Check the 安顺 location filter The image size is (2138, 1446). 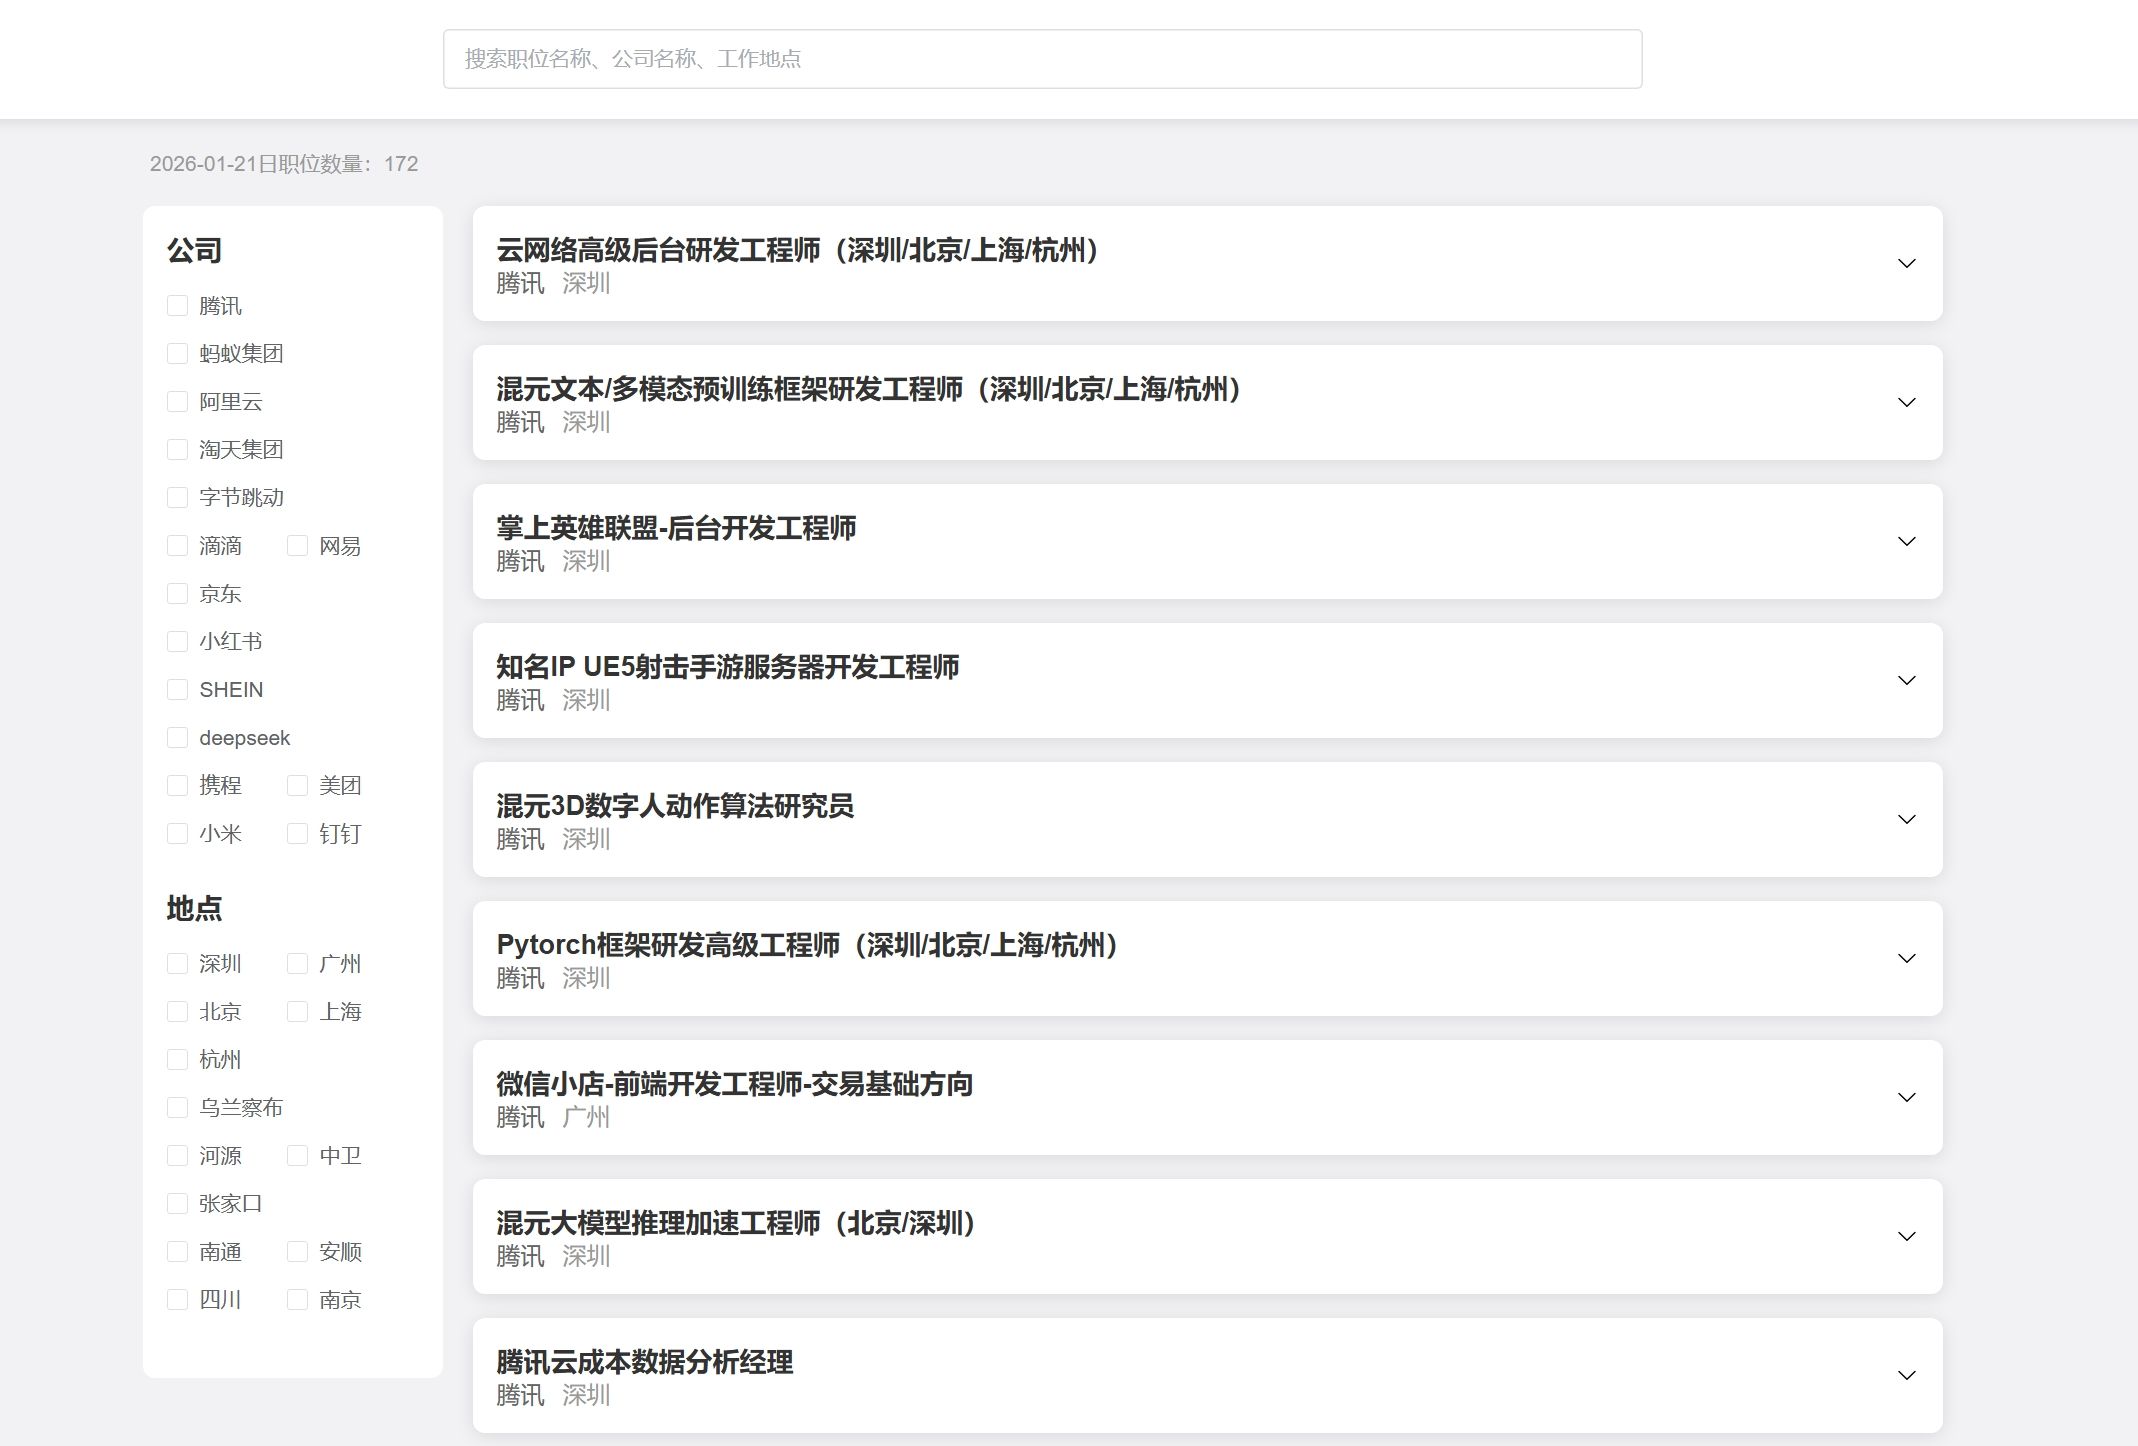[x=298, y=1252]
